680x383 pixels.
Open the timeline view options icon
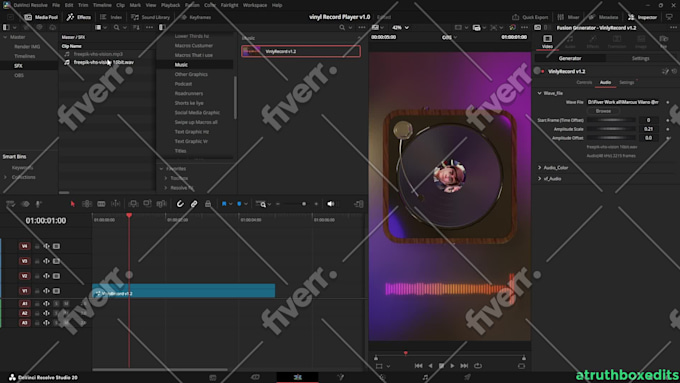(10, 204)
